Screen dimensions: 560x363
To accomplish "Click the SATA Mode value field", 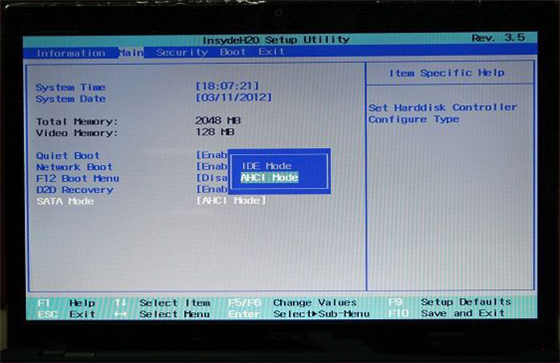I will point(231,200).
